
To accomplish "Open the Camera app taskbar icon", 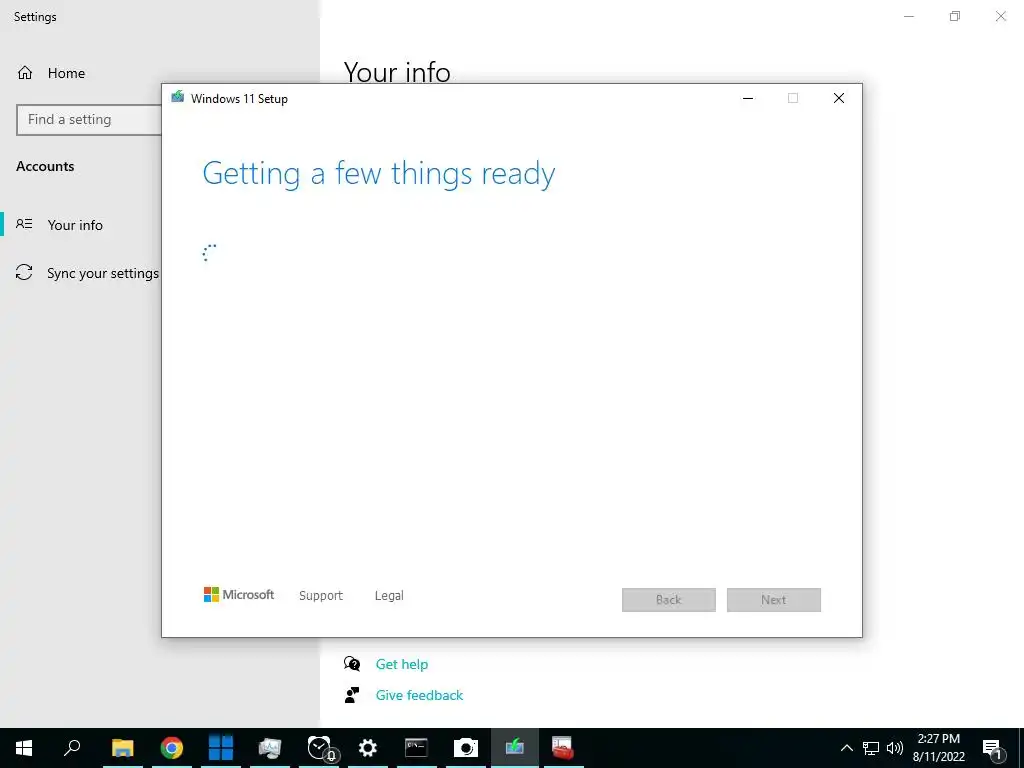I will (466, 748).
